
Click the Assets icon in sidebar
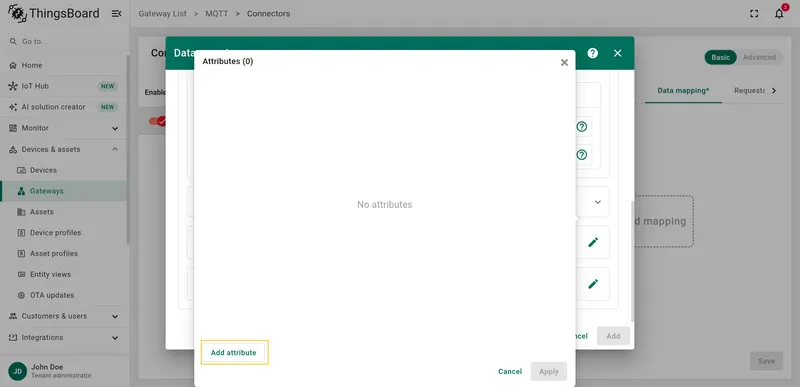[x=21, y=212]
